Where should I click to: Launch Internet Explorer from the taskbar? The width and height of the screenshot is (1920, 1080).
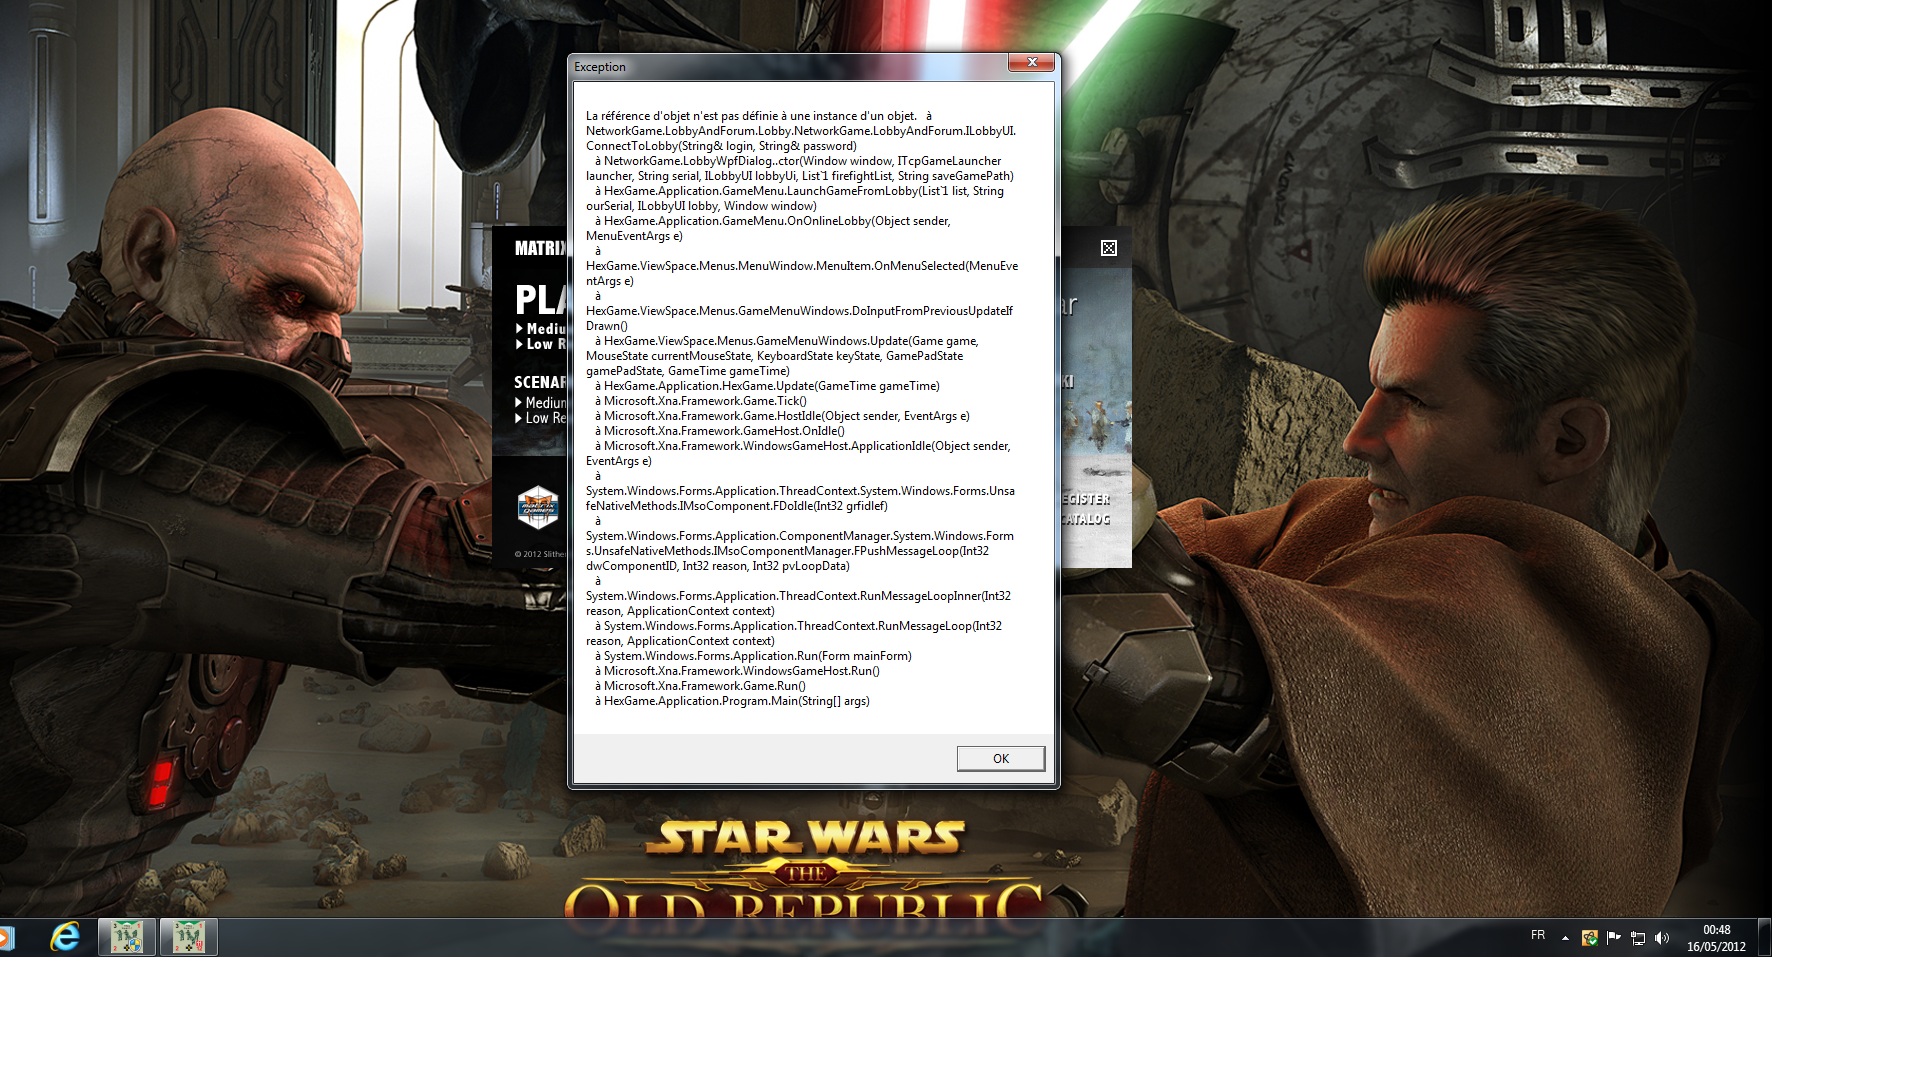65,937
